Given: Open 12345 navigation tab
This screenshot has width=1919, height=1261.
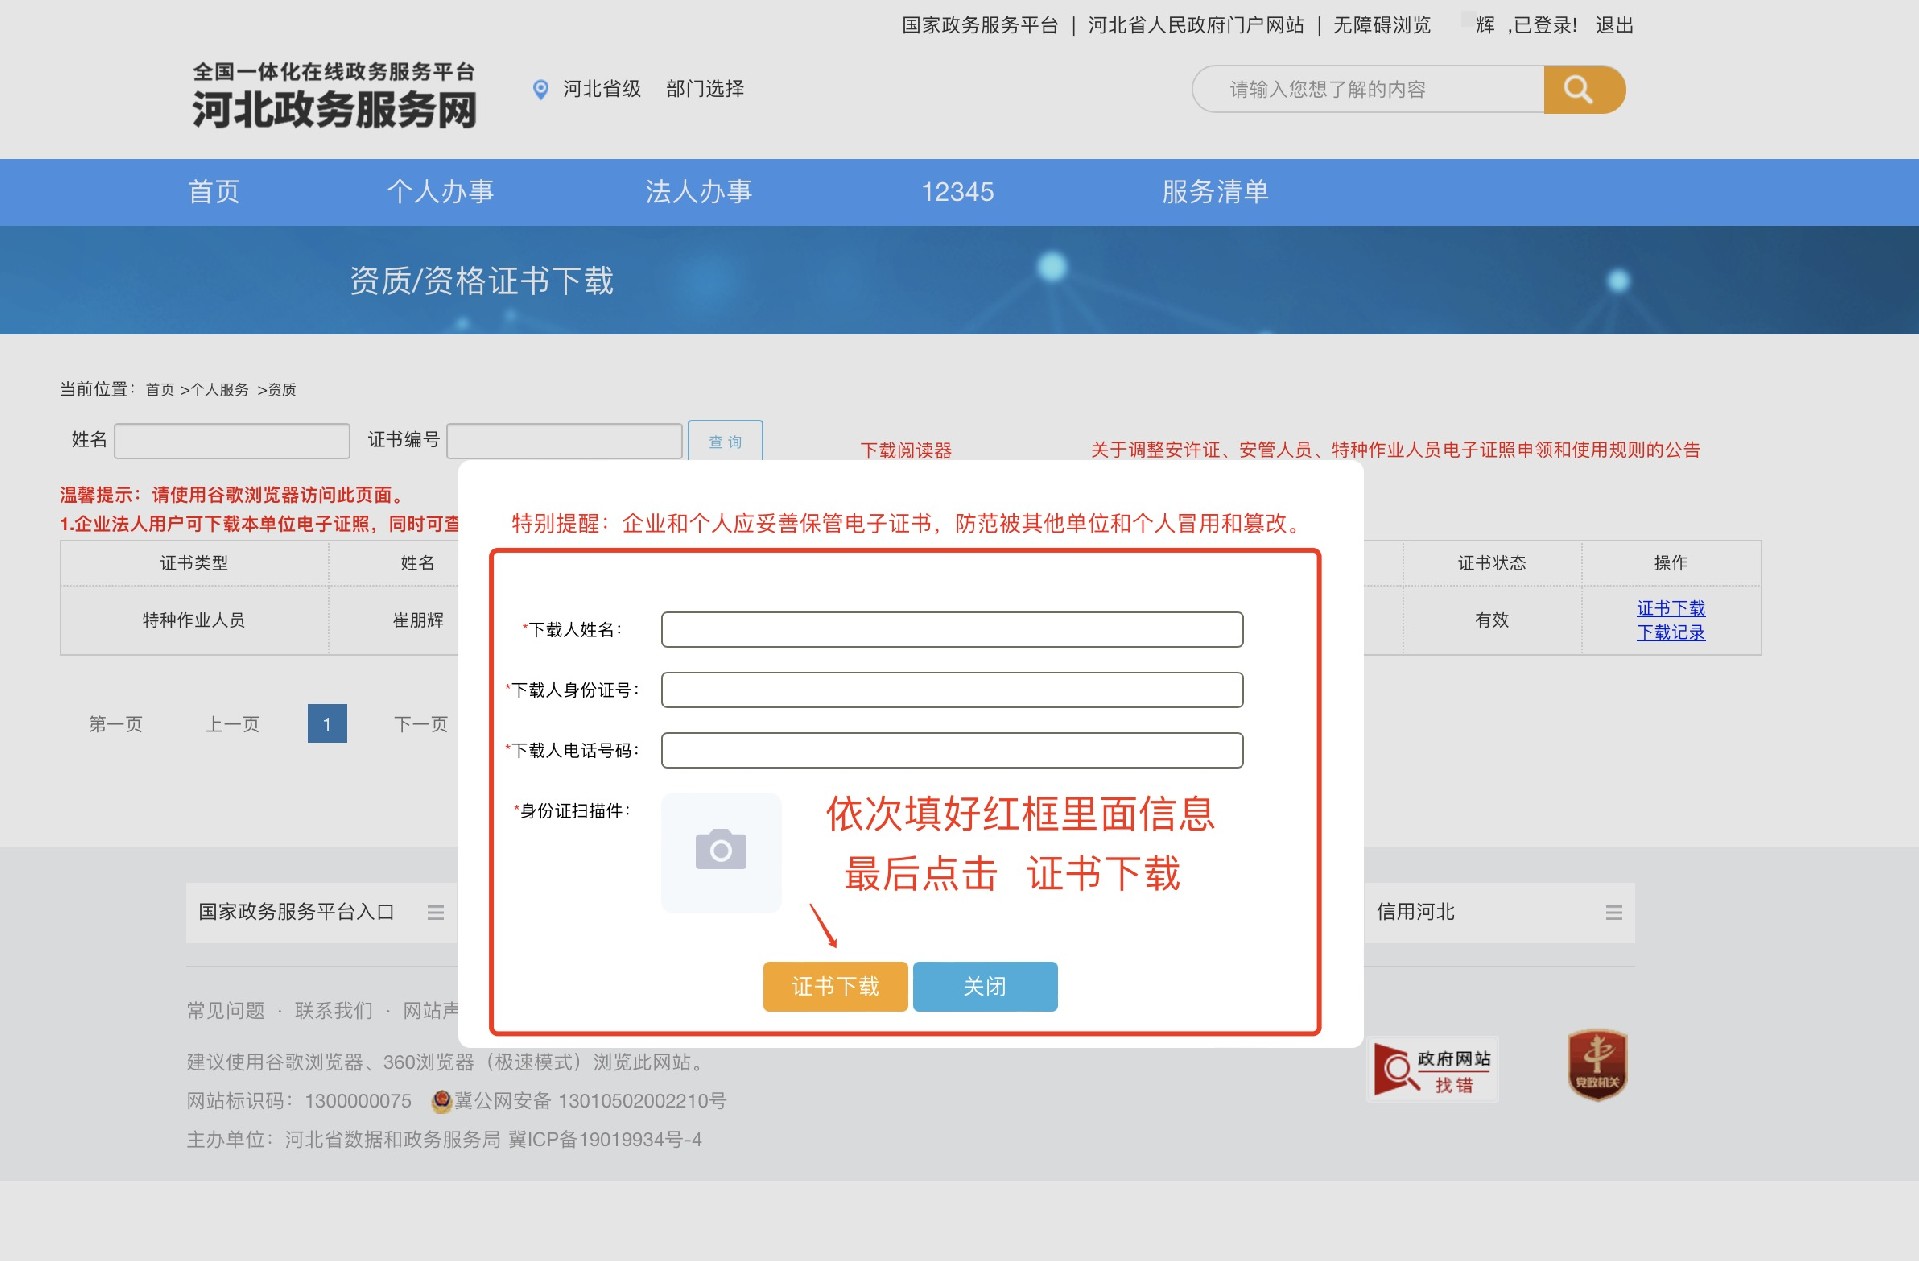Looking at the screenshot, I should (958, 191).
